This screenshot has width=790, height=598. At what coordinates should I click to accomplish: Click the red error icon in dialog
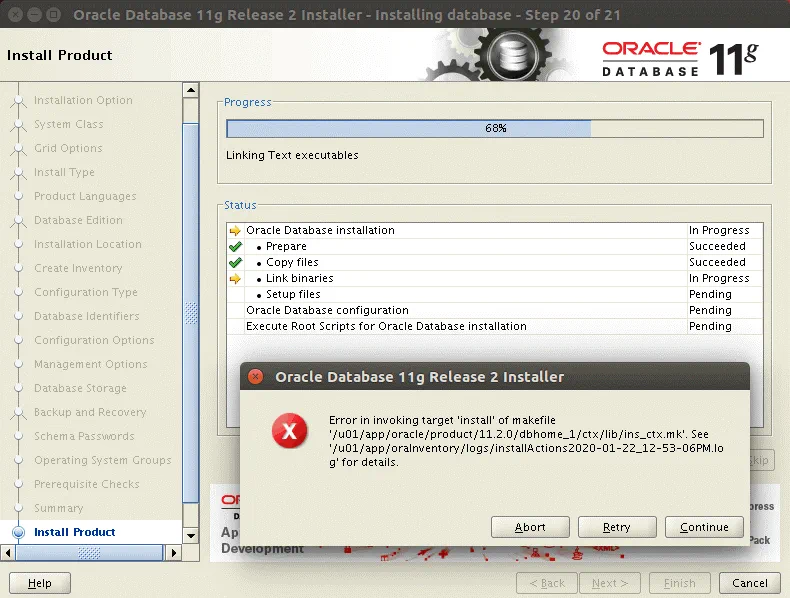coord(289,432)
